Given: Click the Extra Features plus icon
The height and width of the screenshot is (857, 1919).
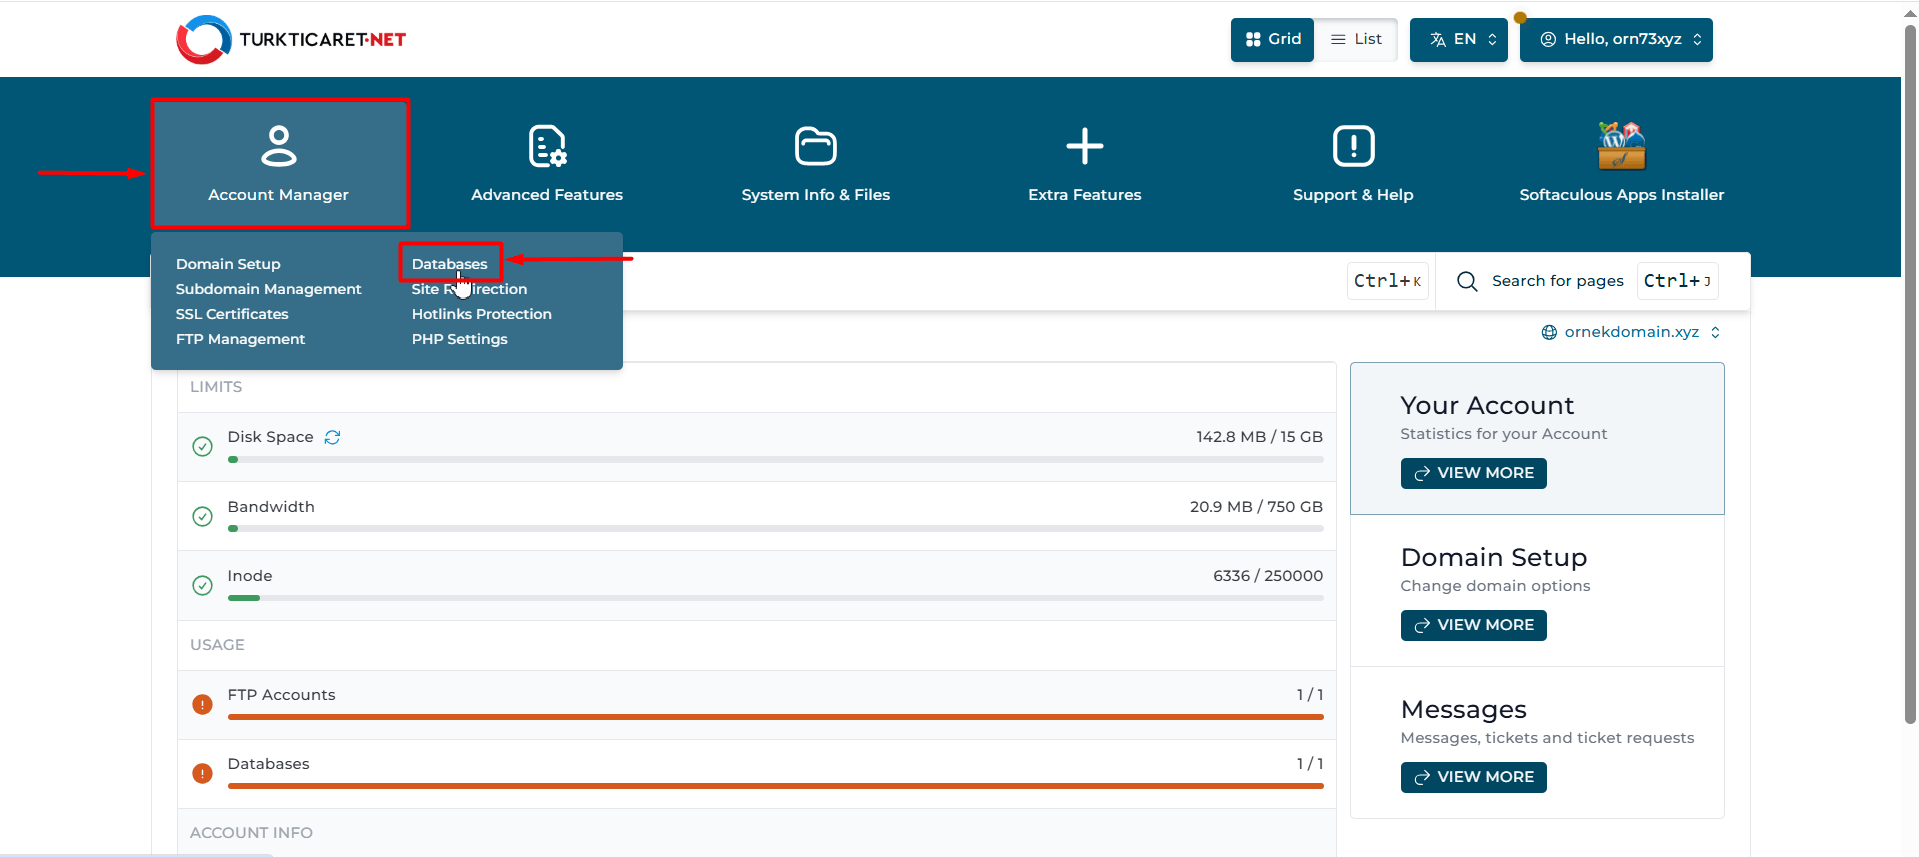Looking at the screenshot, I should click(1084, 146).
